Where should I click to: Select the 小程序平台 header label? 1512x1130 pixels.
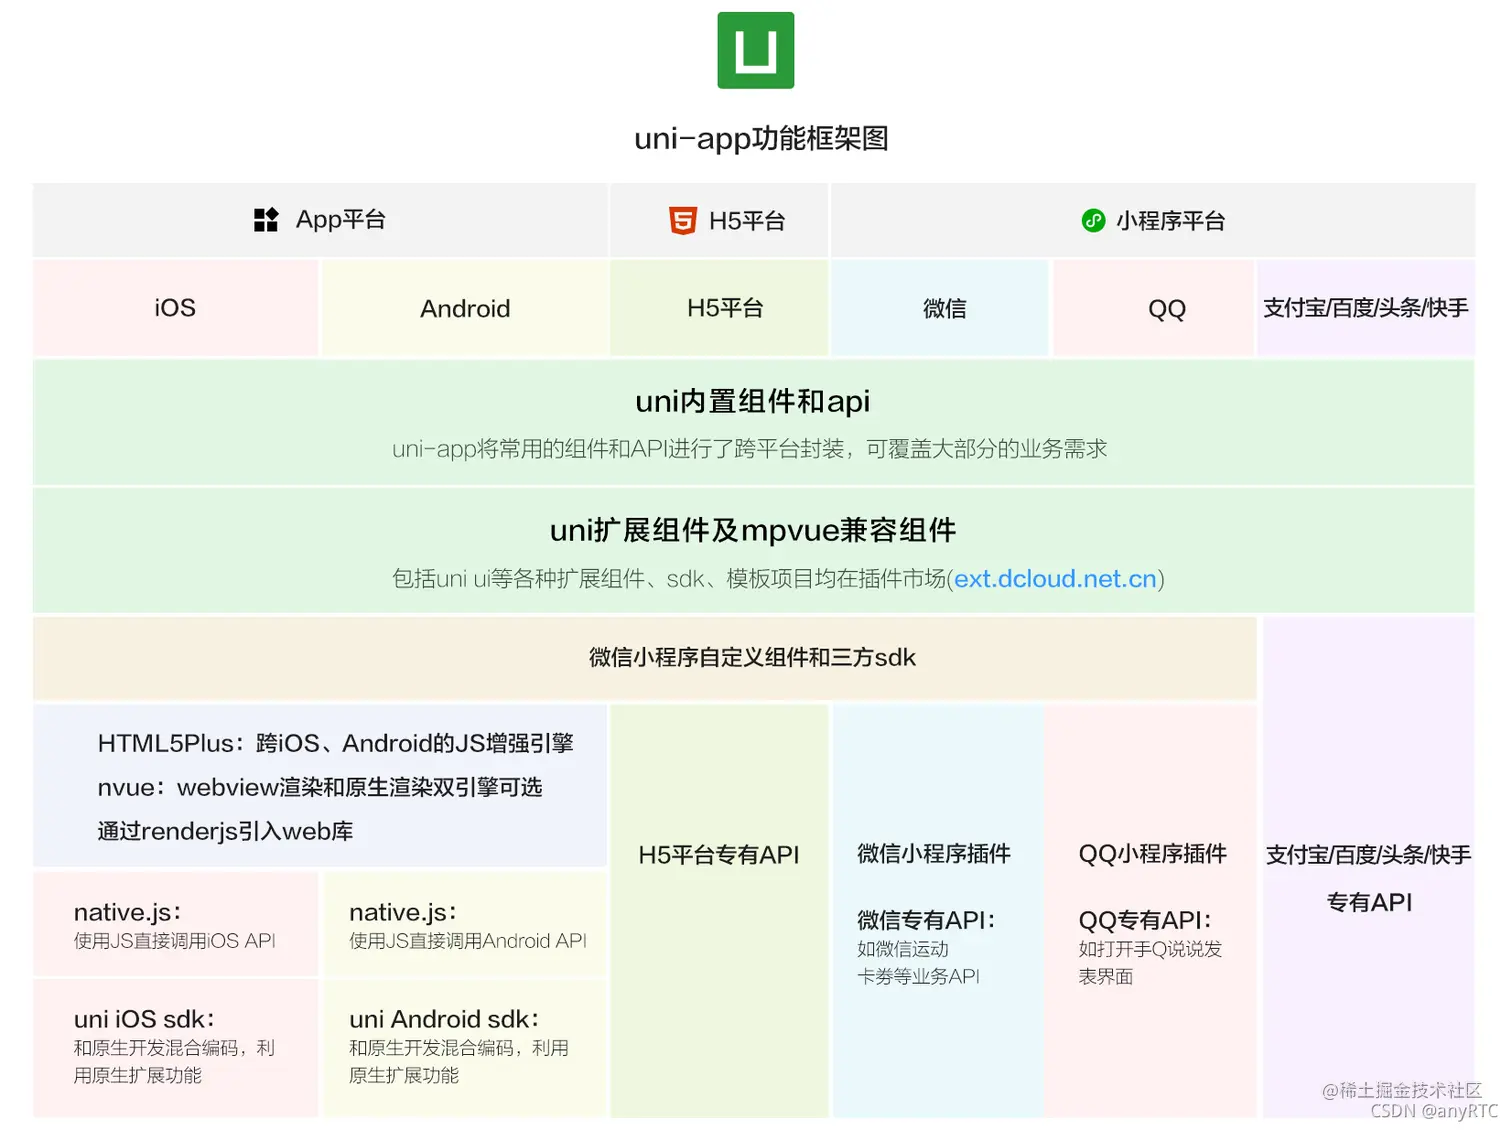click(1171, 221)
